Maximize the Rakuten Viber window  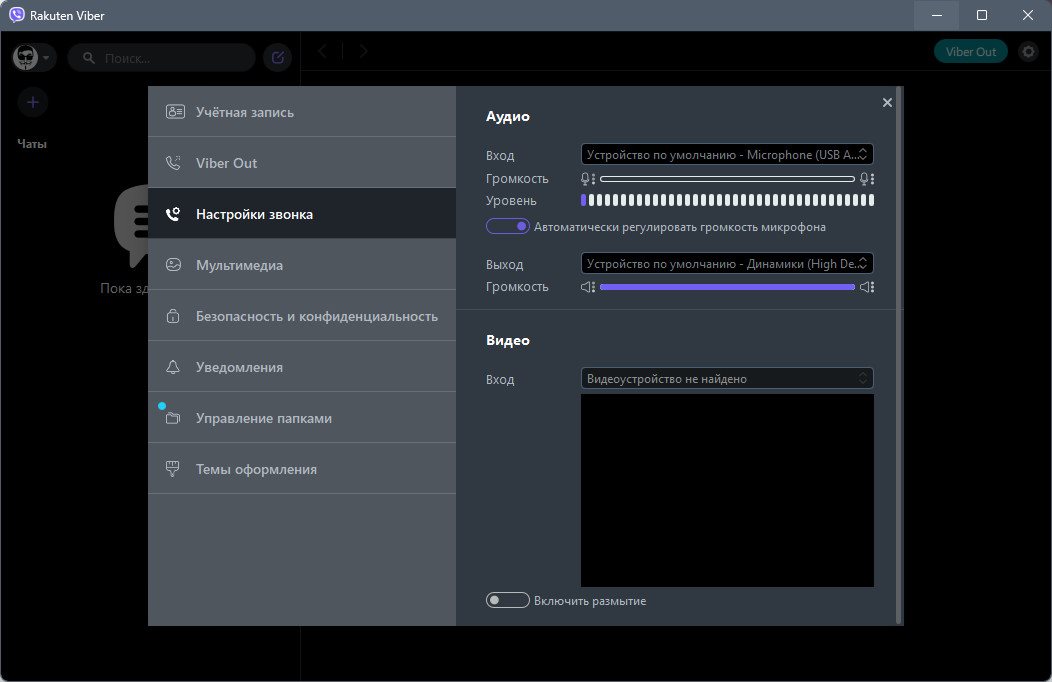tap(982, 15)
